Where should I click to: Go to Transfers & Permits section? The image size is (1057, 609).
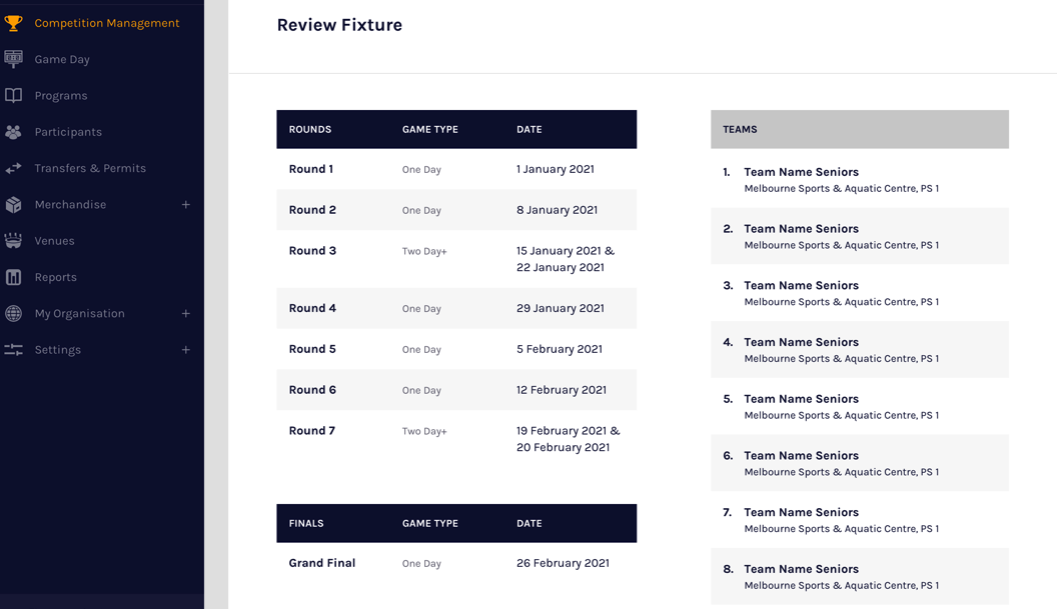pos(90,168)
